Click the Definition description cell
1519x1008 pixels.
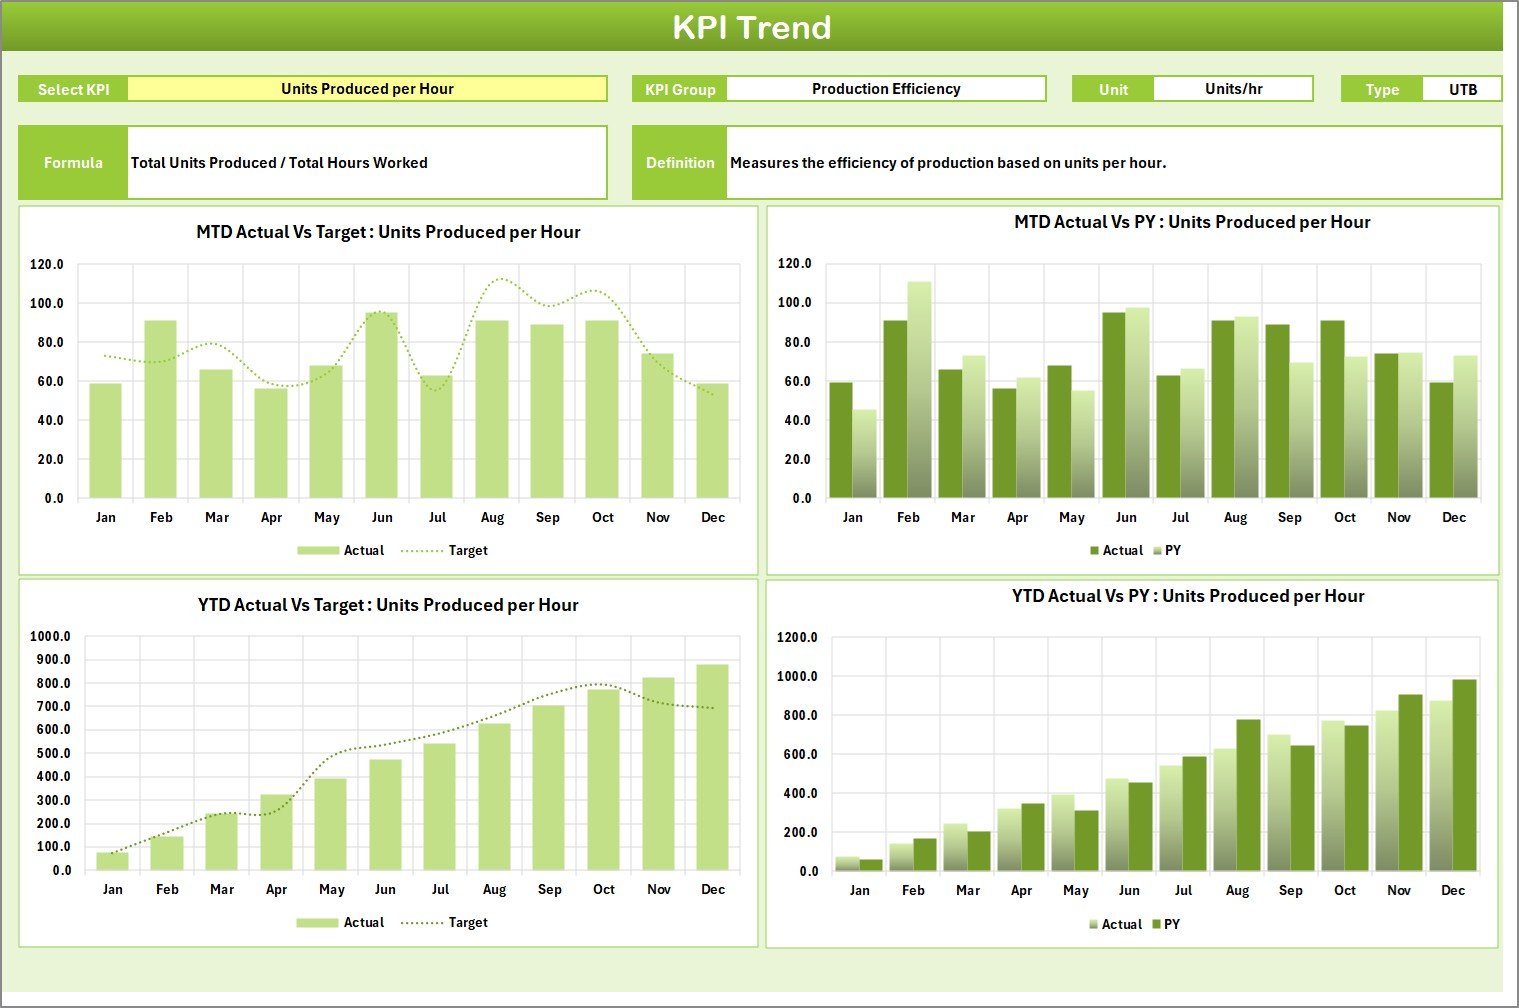coord(1112,163)
